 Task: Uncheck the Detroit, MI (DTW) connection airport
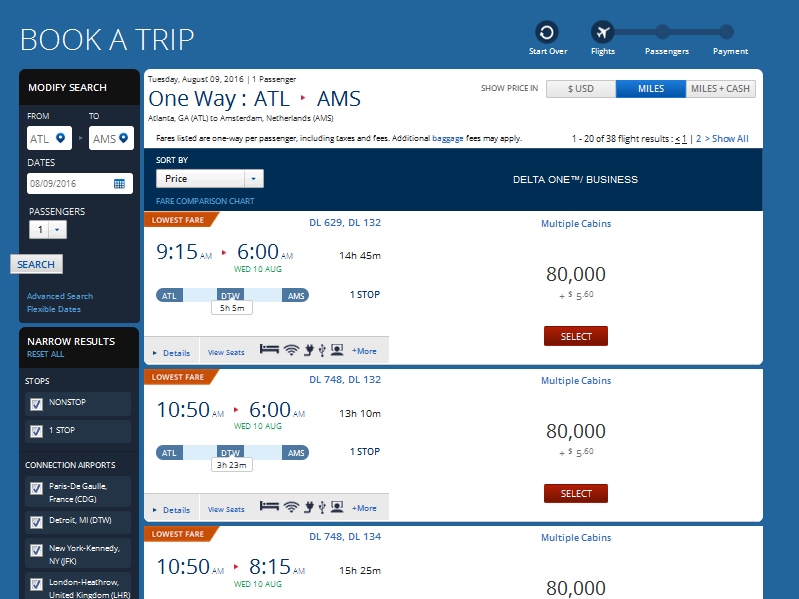coord(37,521)
